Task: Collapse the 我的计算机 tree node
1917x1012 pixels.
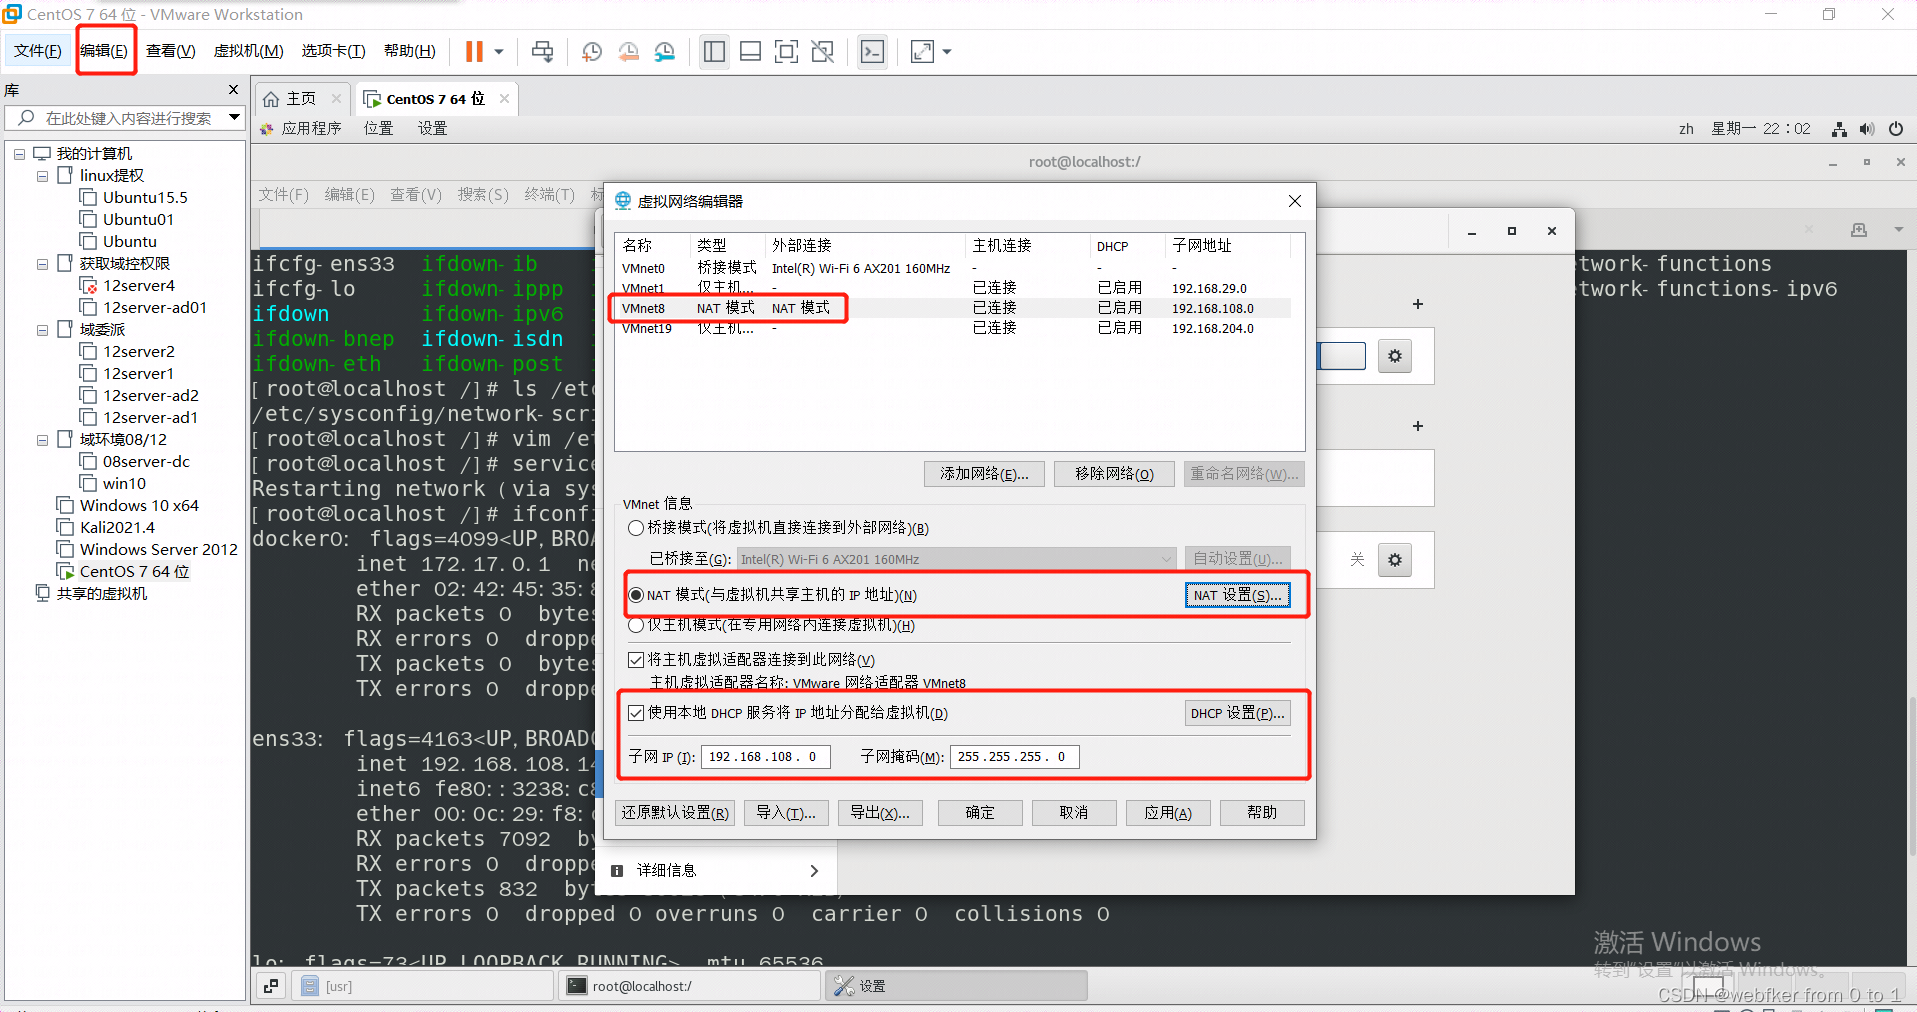Action: (x=19, y=154)
